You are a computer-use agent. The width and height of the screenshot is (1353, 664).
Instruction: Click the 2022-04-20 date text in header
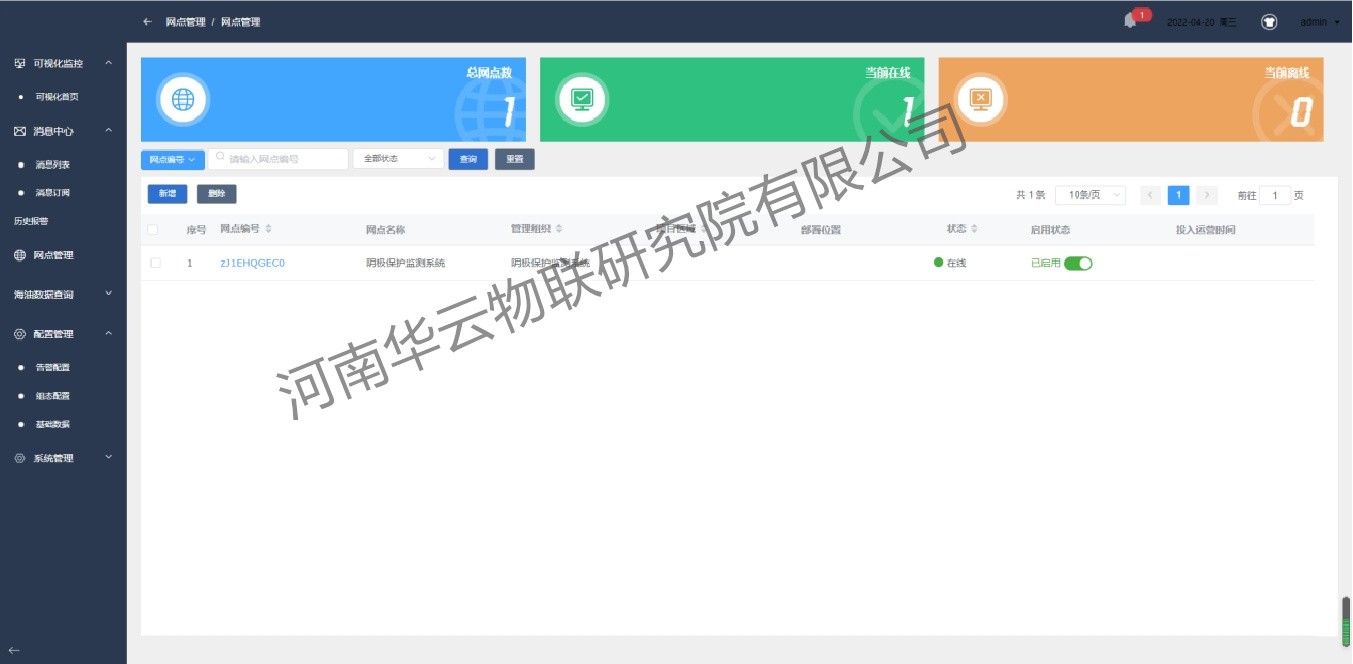coord(1190,22)
